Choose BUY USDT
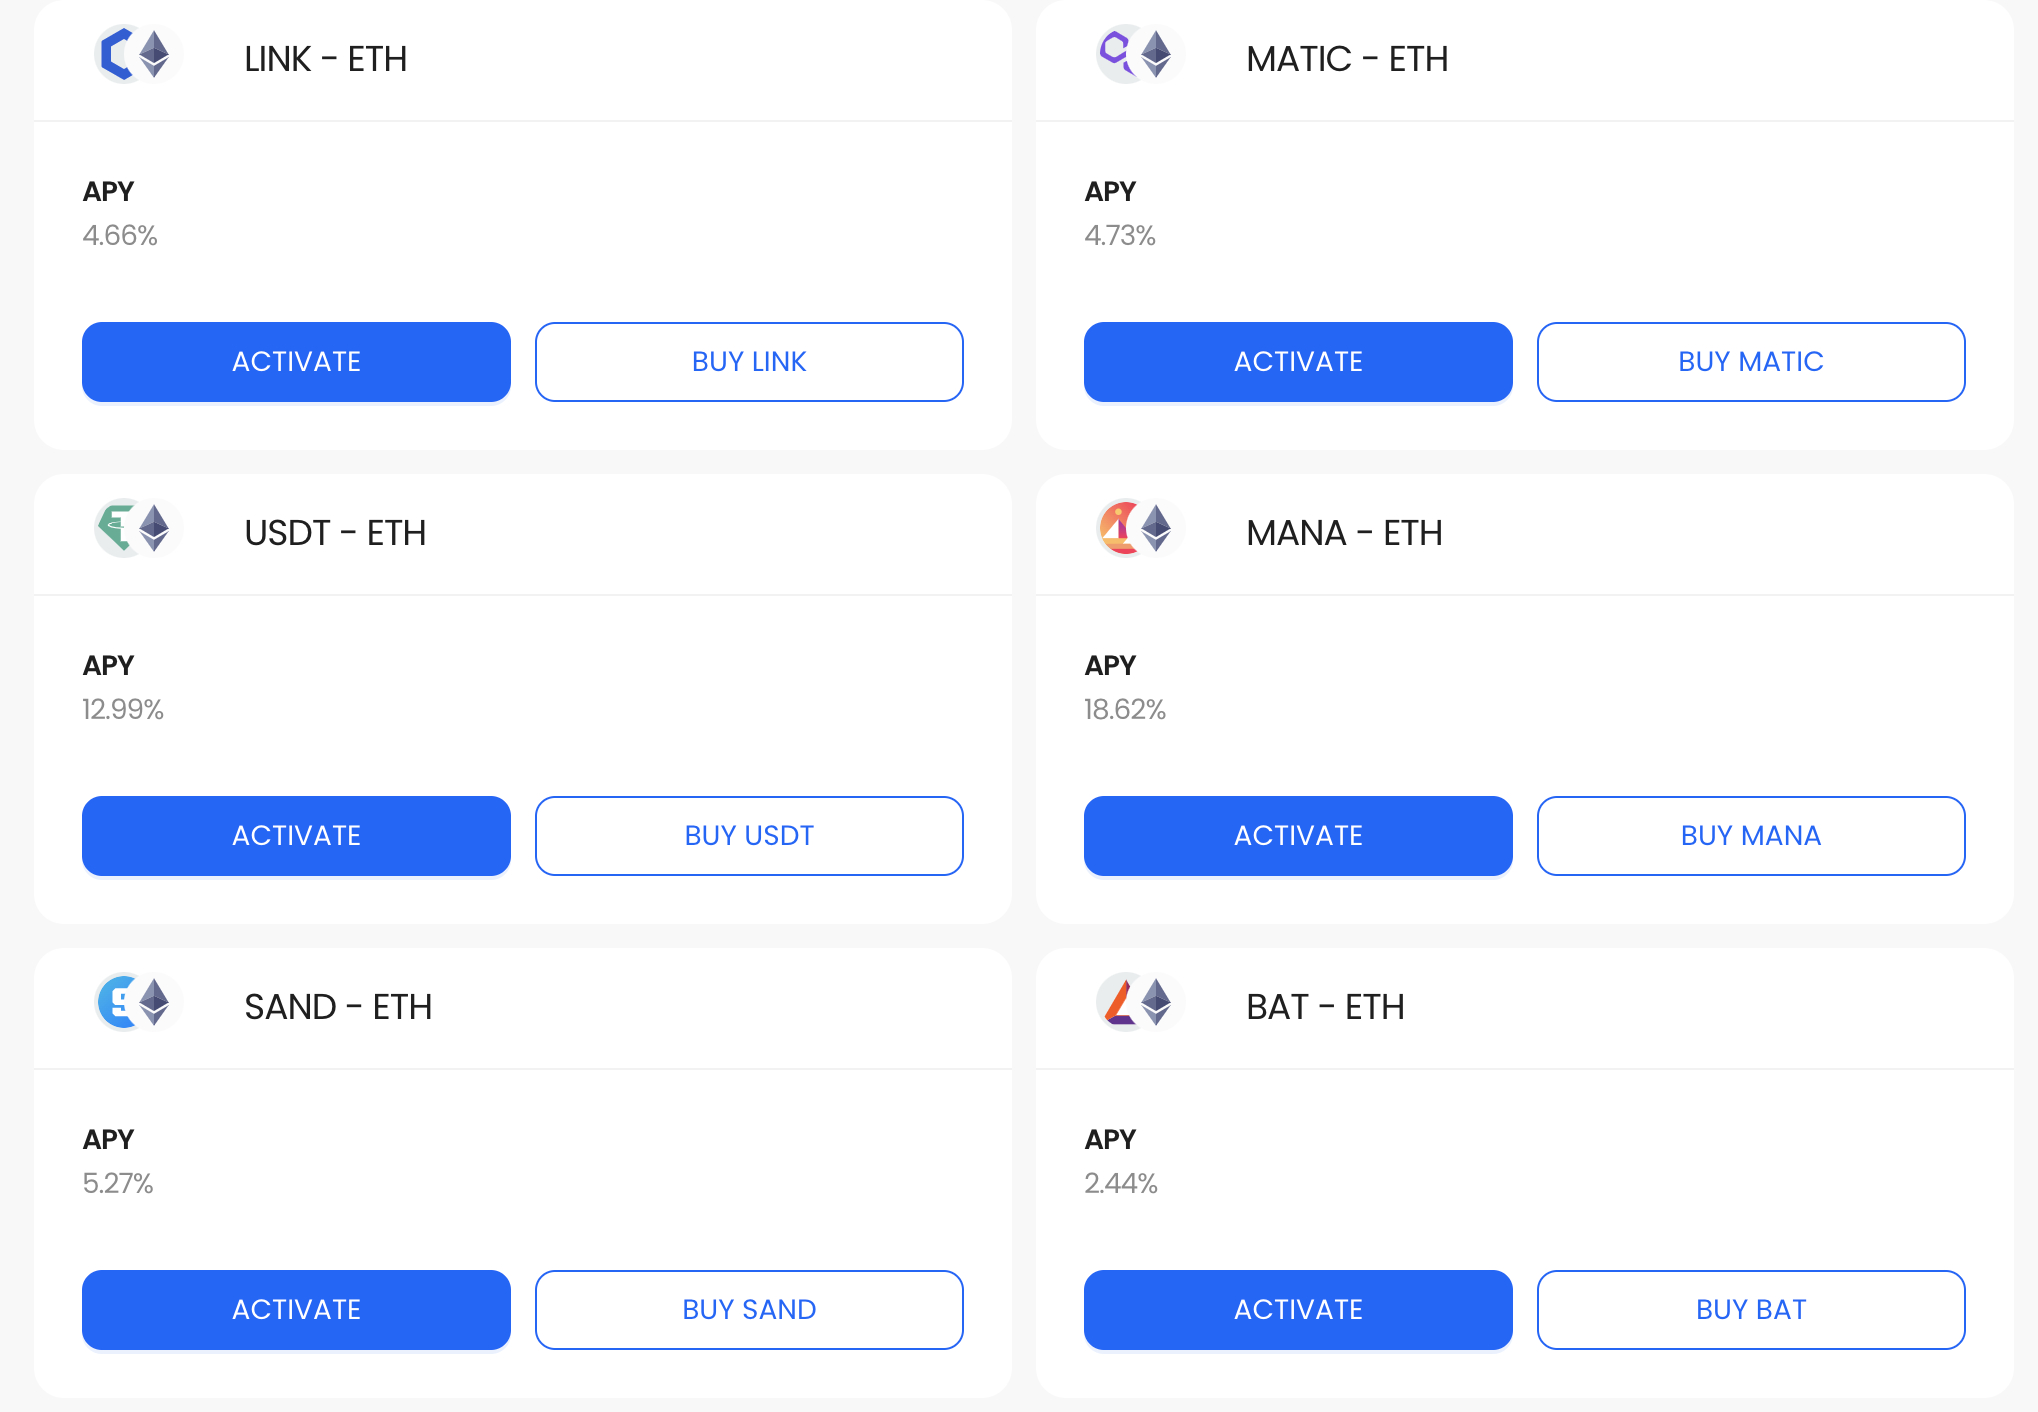Viewport: 2038px width, 1412px height. [749, 836]
